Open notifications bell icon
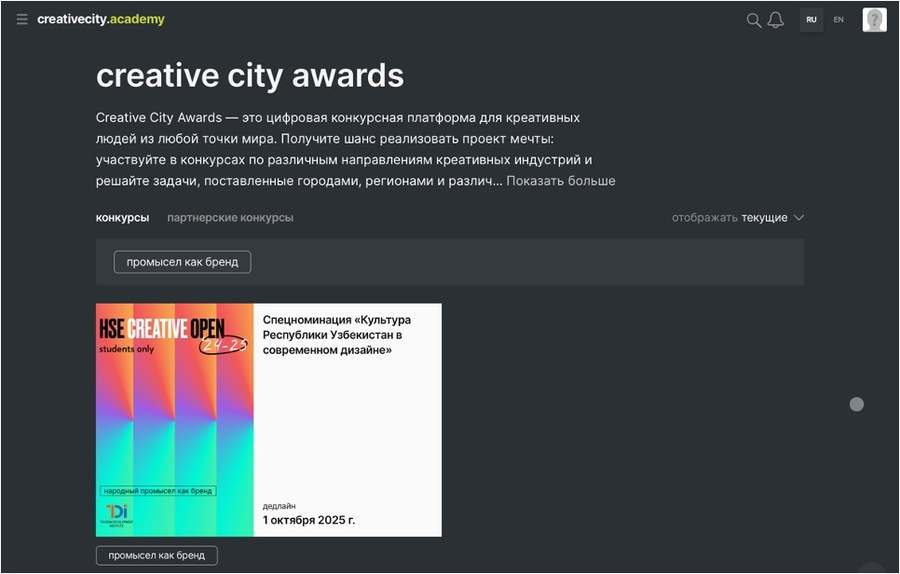The width and height of the screenshot is (900, 574). pos(775,20)
